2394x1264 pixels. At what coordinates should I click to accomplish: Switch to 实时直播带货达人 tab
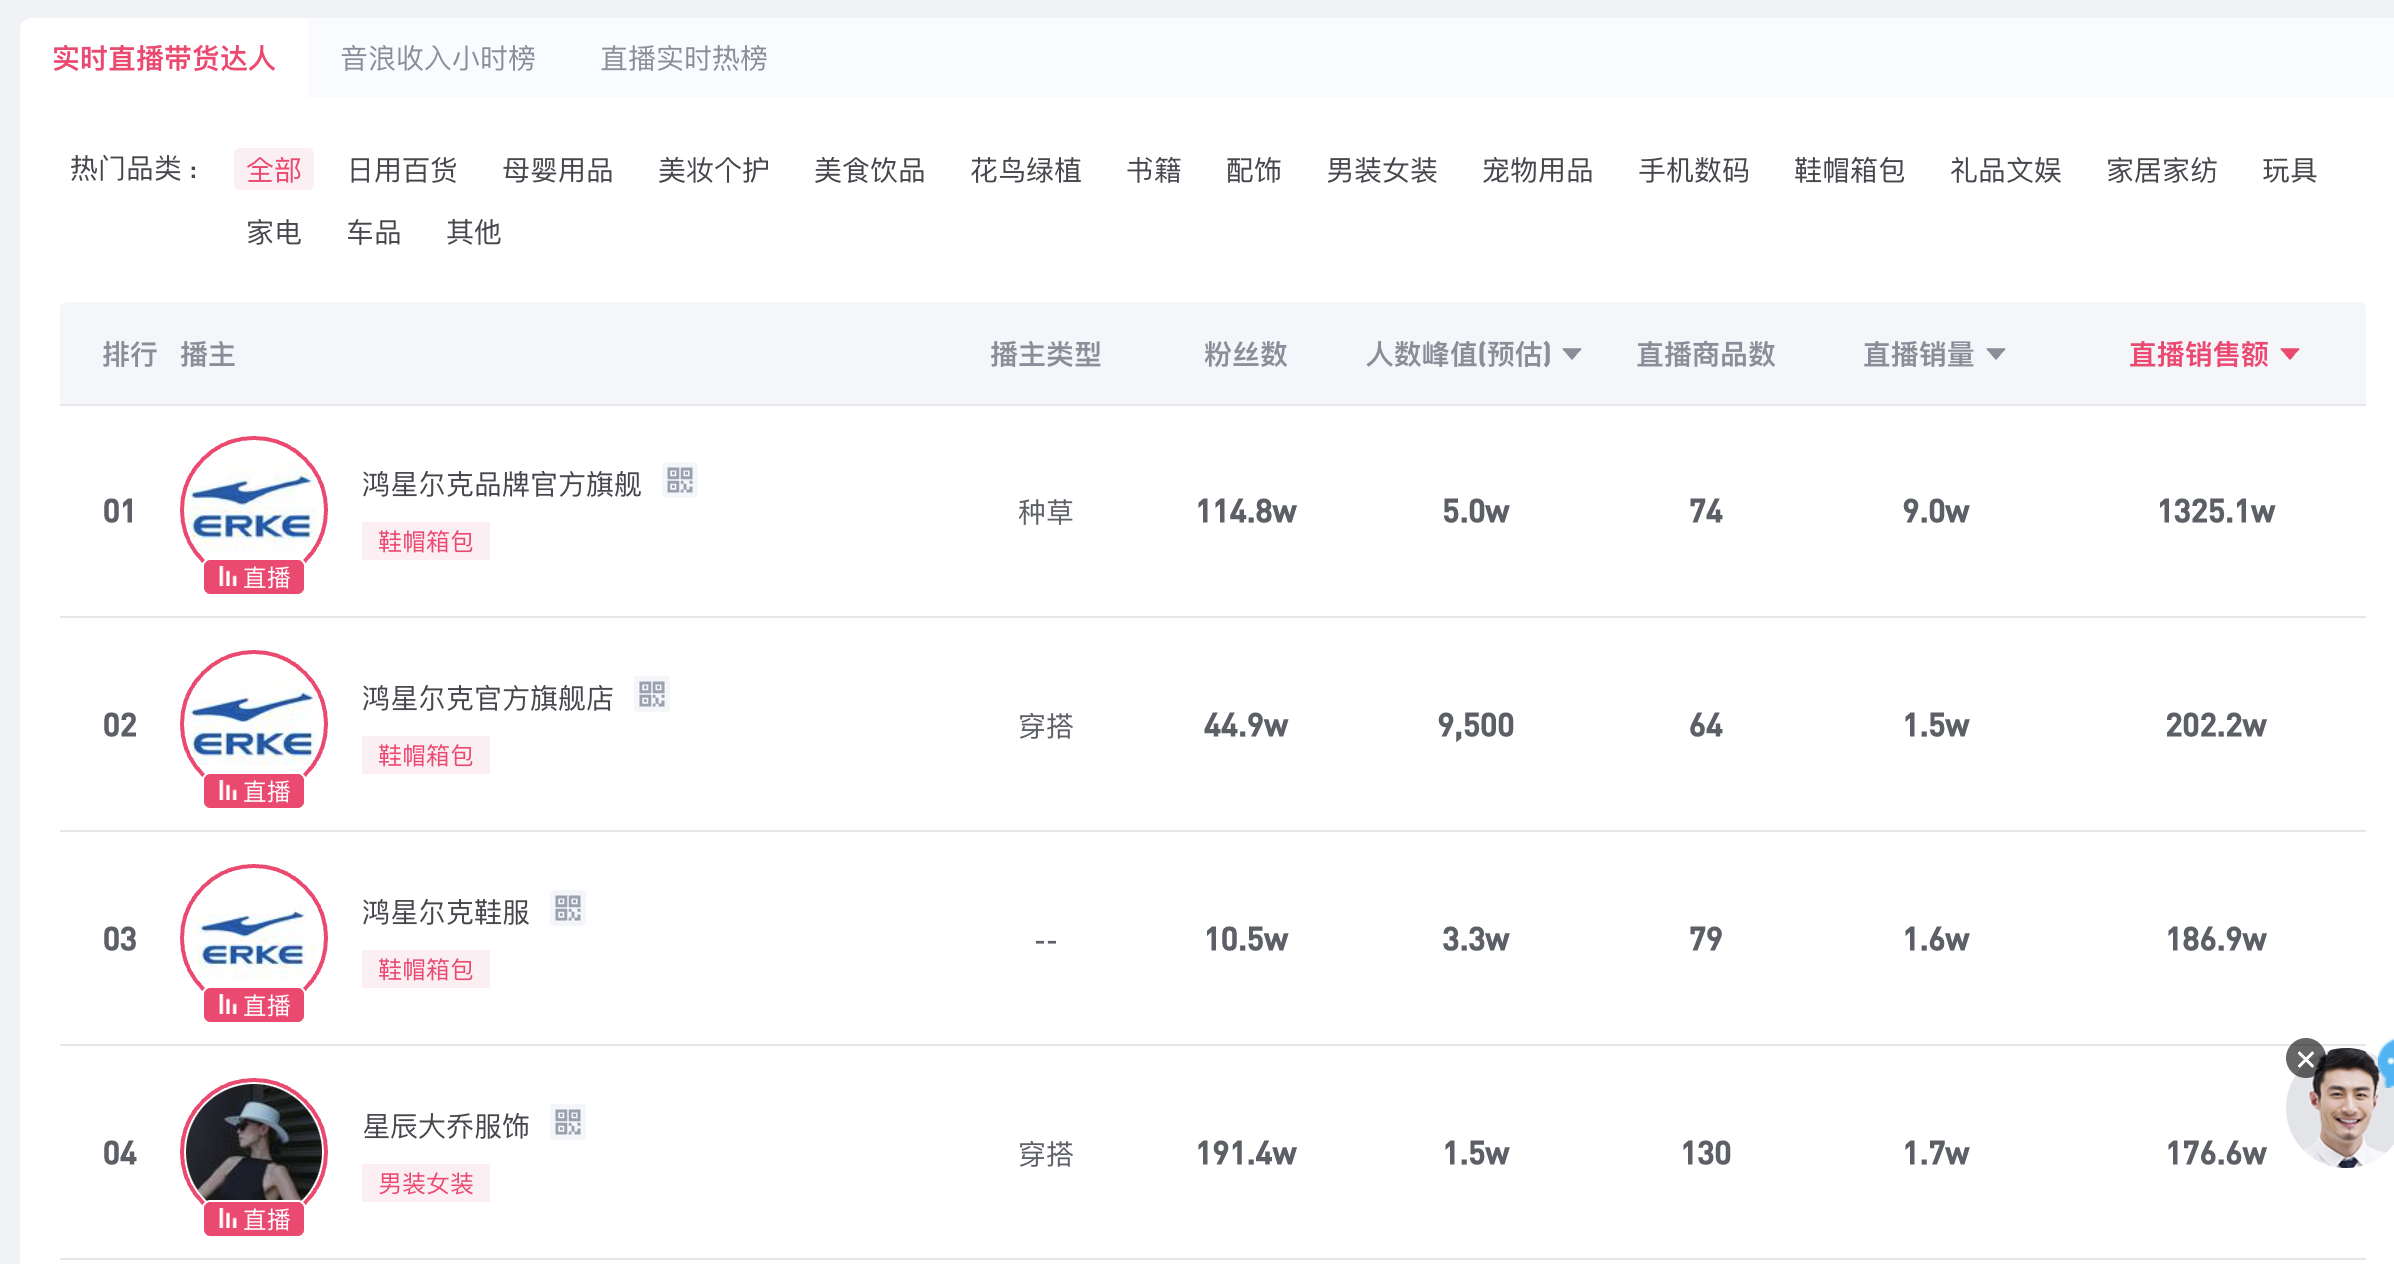click(x=164, y=58)
